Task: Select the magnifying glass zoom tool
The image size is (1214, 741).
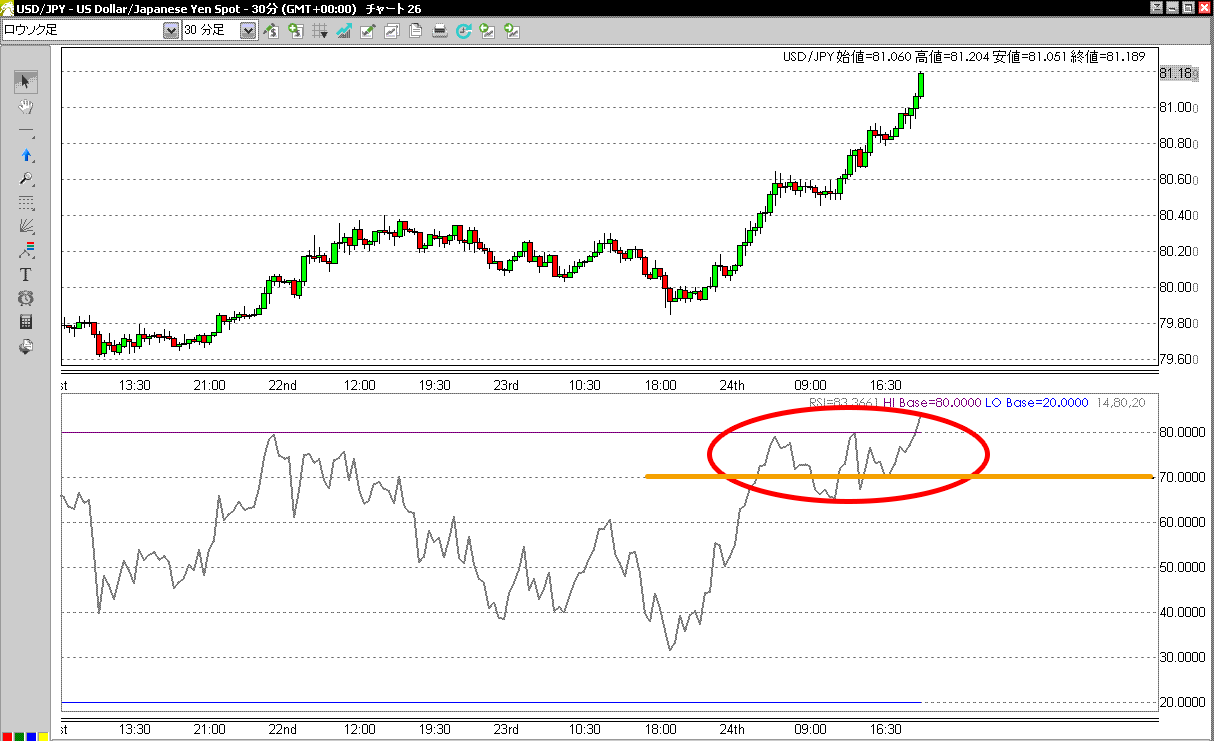Action: pos(26,179)
